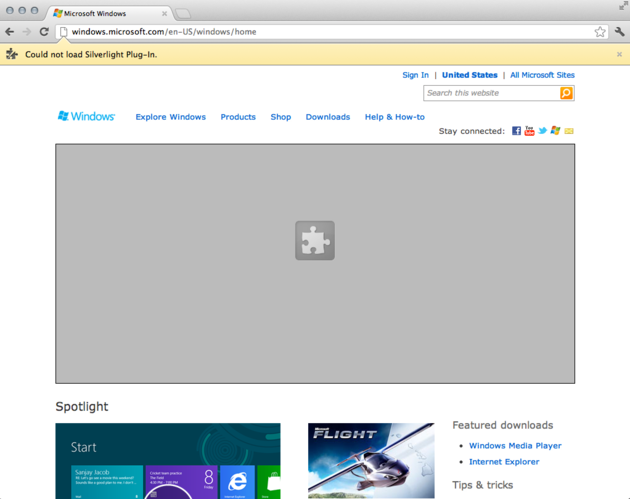Close the Microsoft Windows tab
This screenshot has height=499, width=630.
coord(164,14)
